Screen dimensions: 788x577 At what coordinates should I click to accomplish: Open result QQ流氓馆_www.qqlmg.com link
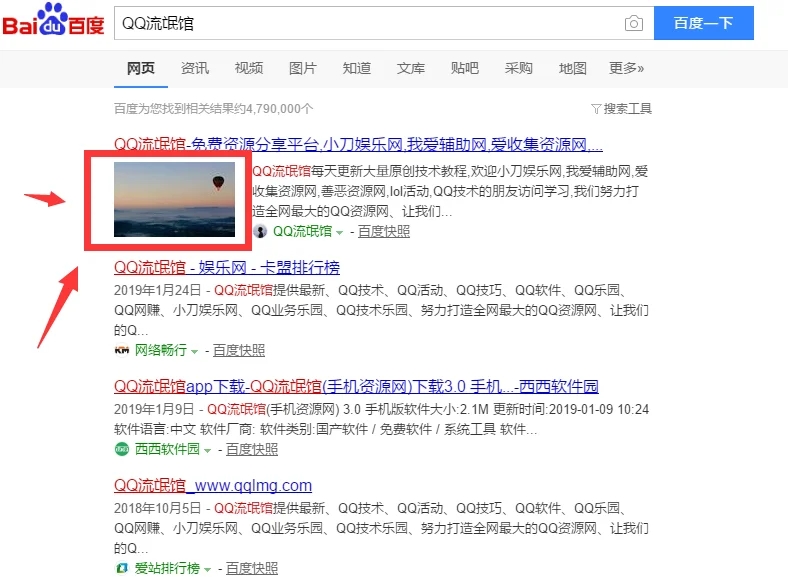(213, 486)
